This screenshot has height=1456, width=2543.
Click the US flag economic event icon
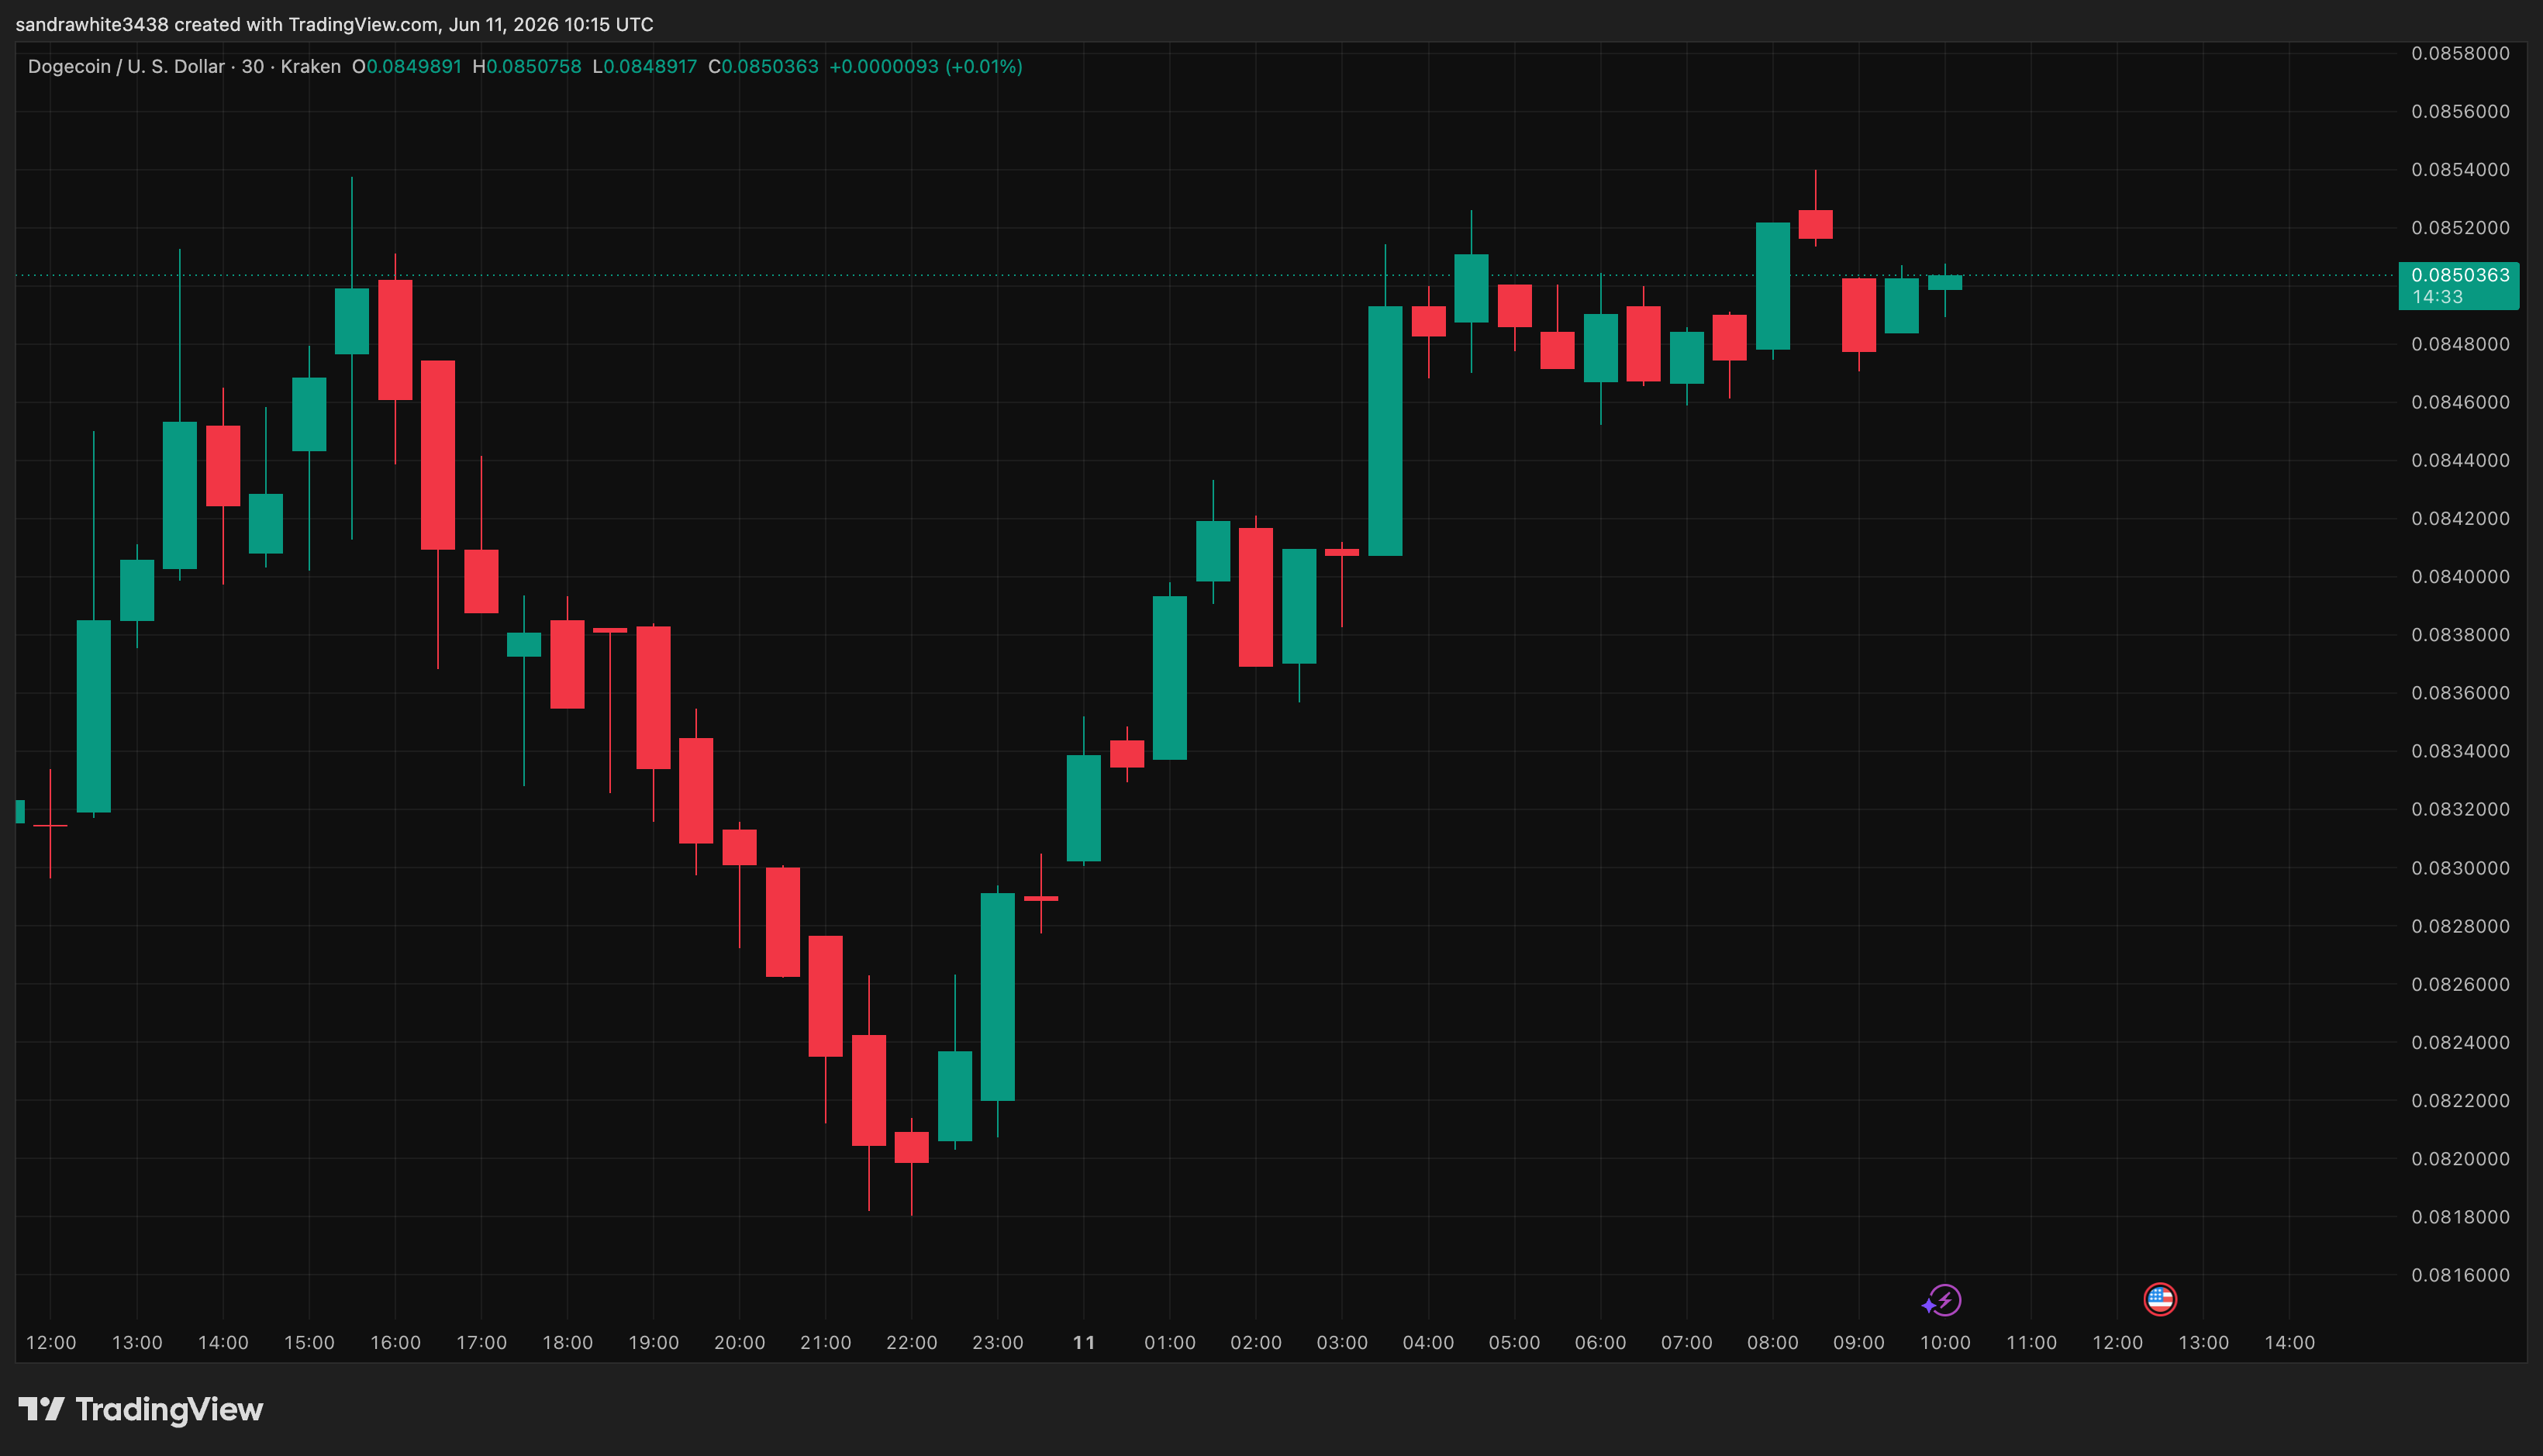tap(2160, 1299)
